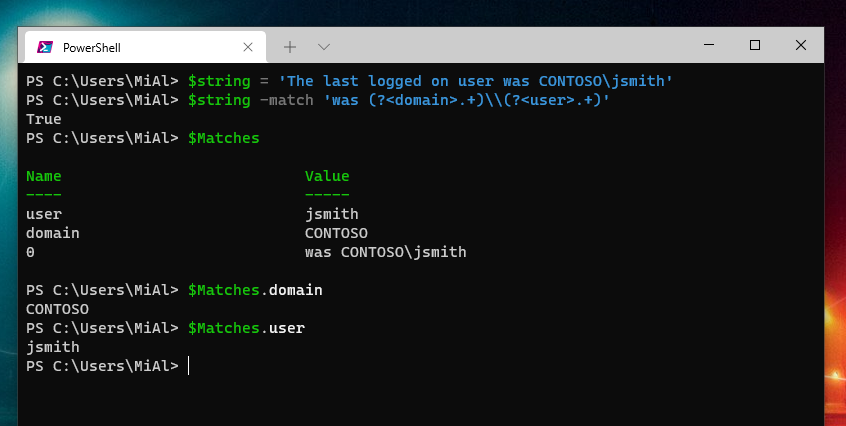Viewport: 846px width, 426px height.
Task: Click the '$Matches.user' command text
Action: click(246, 328)
